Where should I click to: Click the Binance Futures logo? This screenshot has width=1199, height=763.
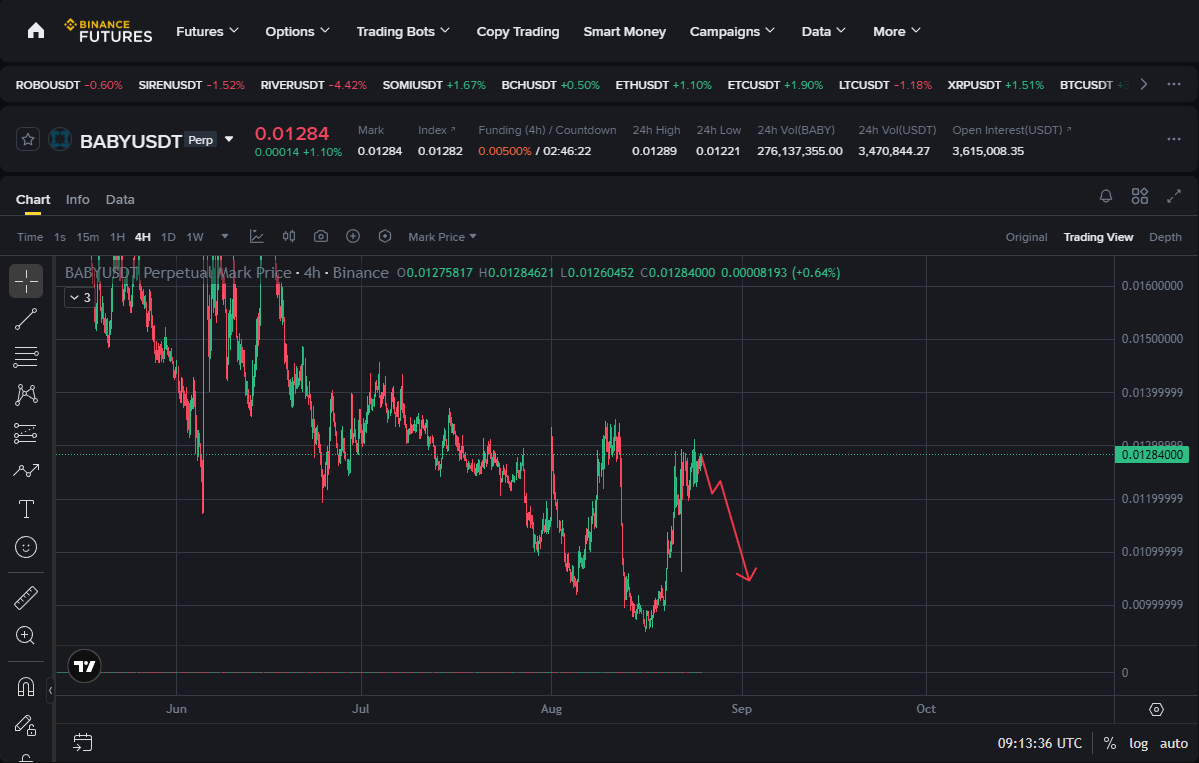click(109, 31)
